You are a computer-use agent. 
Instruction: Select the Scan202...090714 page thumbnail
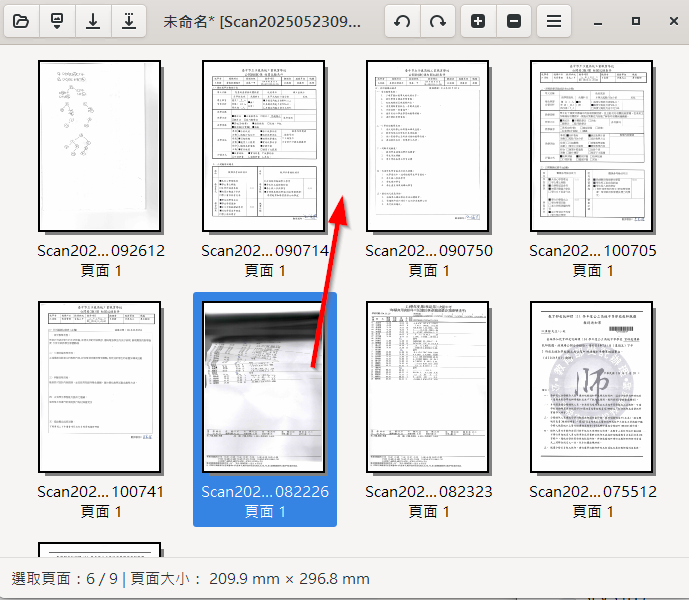[x=264, y=146]
